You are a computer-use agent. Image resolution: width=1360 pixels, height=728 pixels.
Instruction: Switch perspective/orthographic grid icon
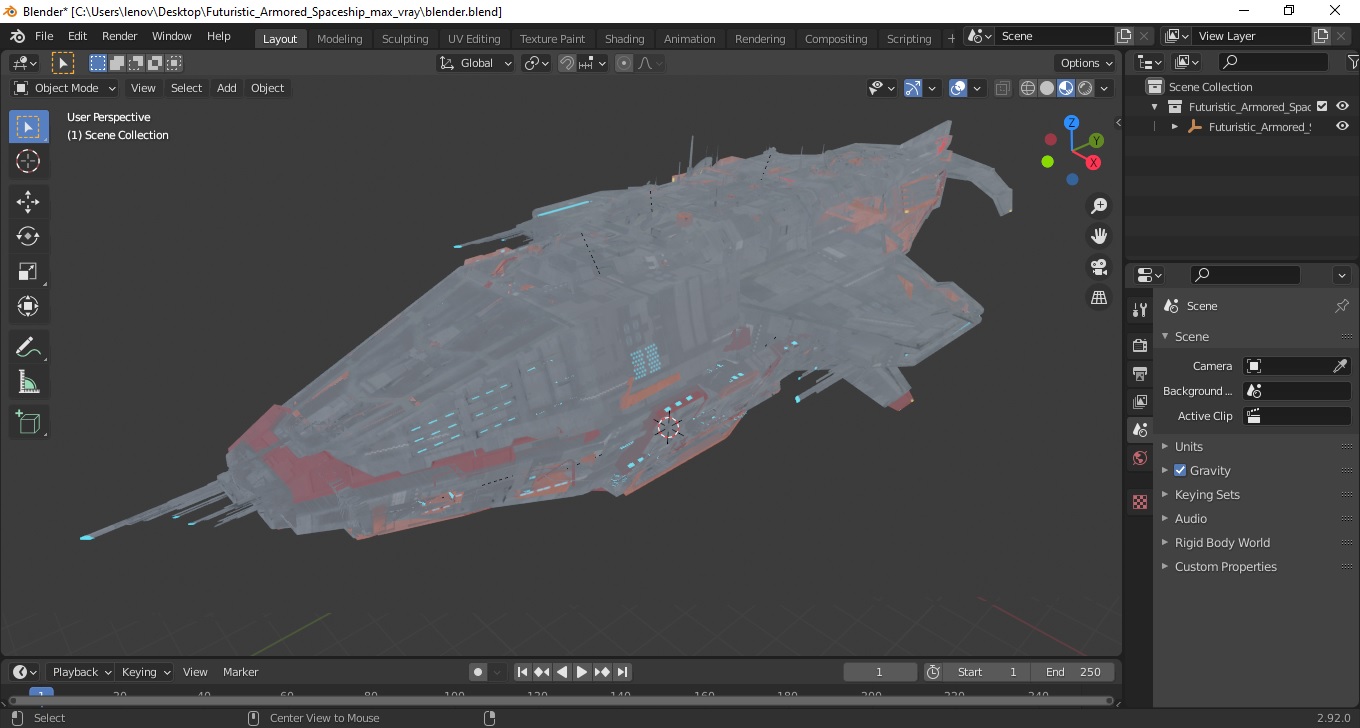coord(1099,297)
